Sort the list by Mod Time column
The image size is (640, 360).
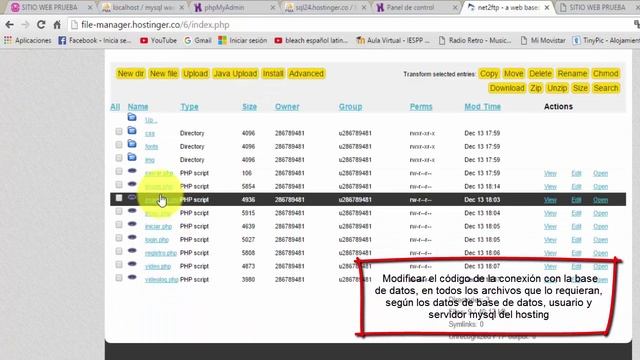pos(482,107)
